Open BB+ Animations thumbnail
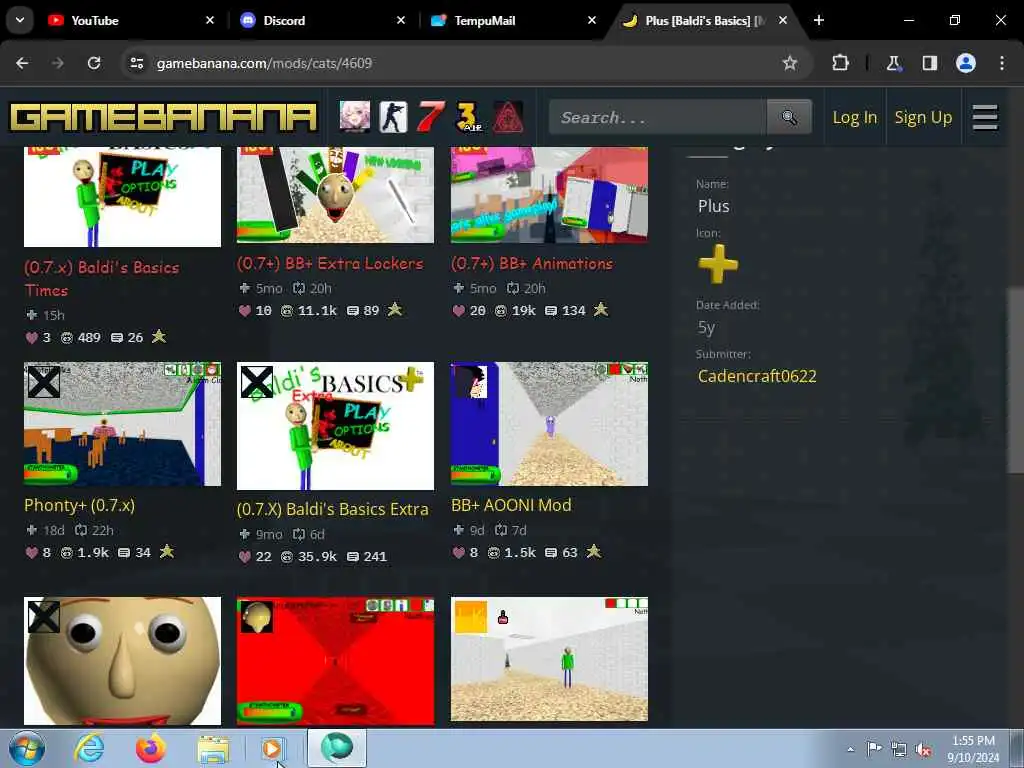Image resolution: width=1024 pixels, height=768 pixels. (x=549, y=195)
